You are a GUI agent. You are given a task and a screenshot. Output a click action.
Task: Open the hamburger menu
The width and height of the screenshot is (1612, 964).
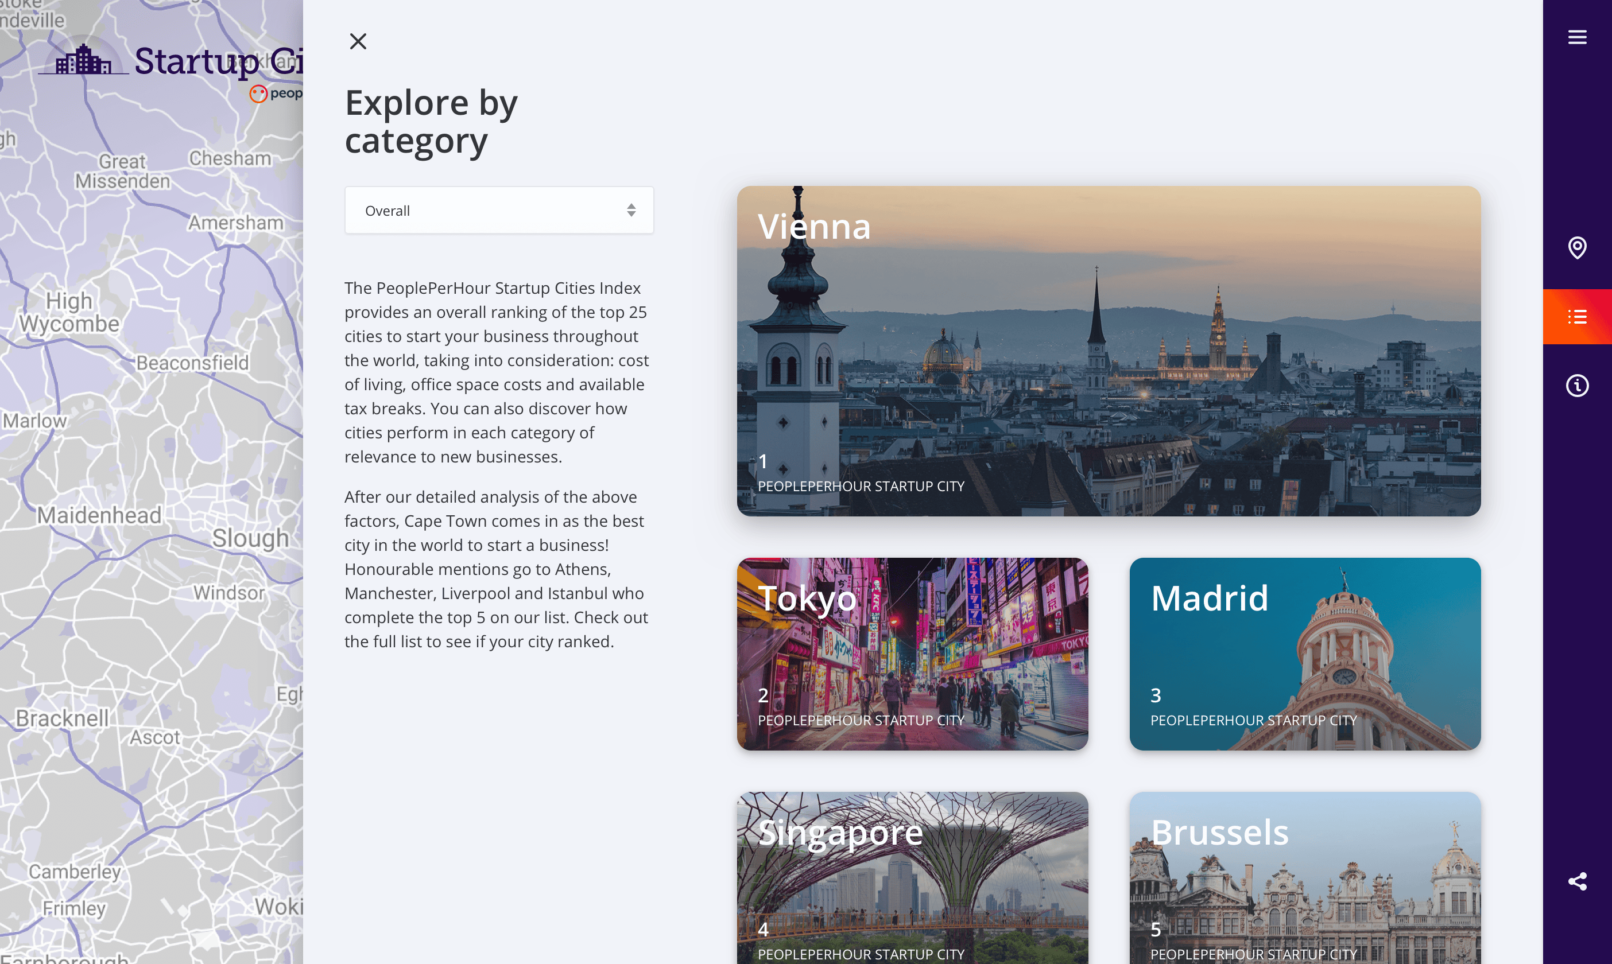coord(1577,38)
